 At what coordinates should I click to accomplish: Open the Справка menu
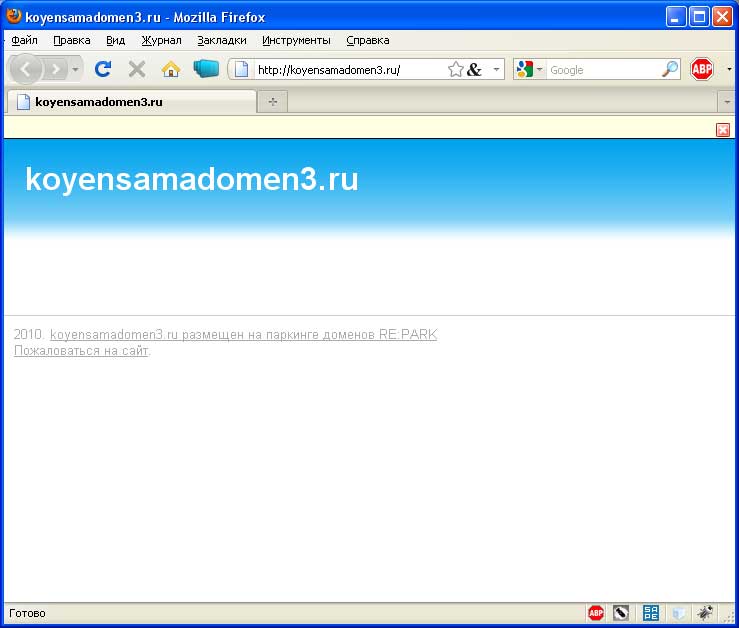click(368, 41)
